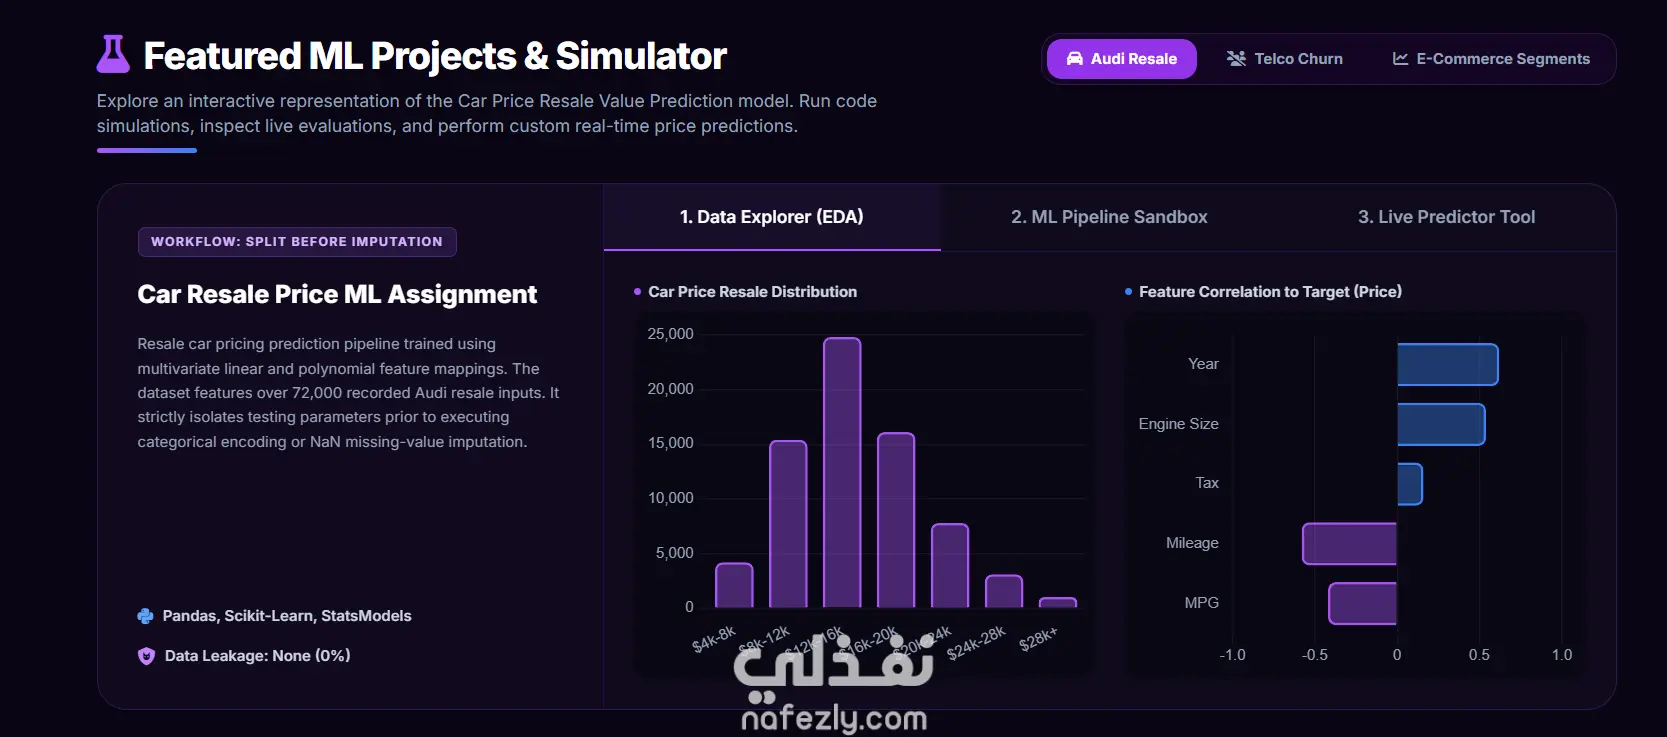This screenshot has width=1667, height=737.
Task: Open the 1. Data Explorer (EDA) tab
Action: [772, 217]
